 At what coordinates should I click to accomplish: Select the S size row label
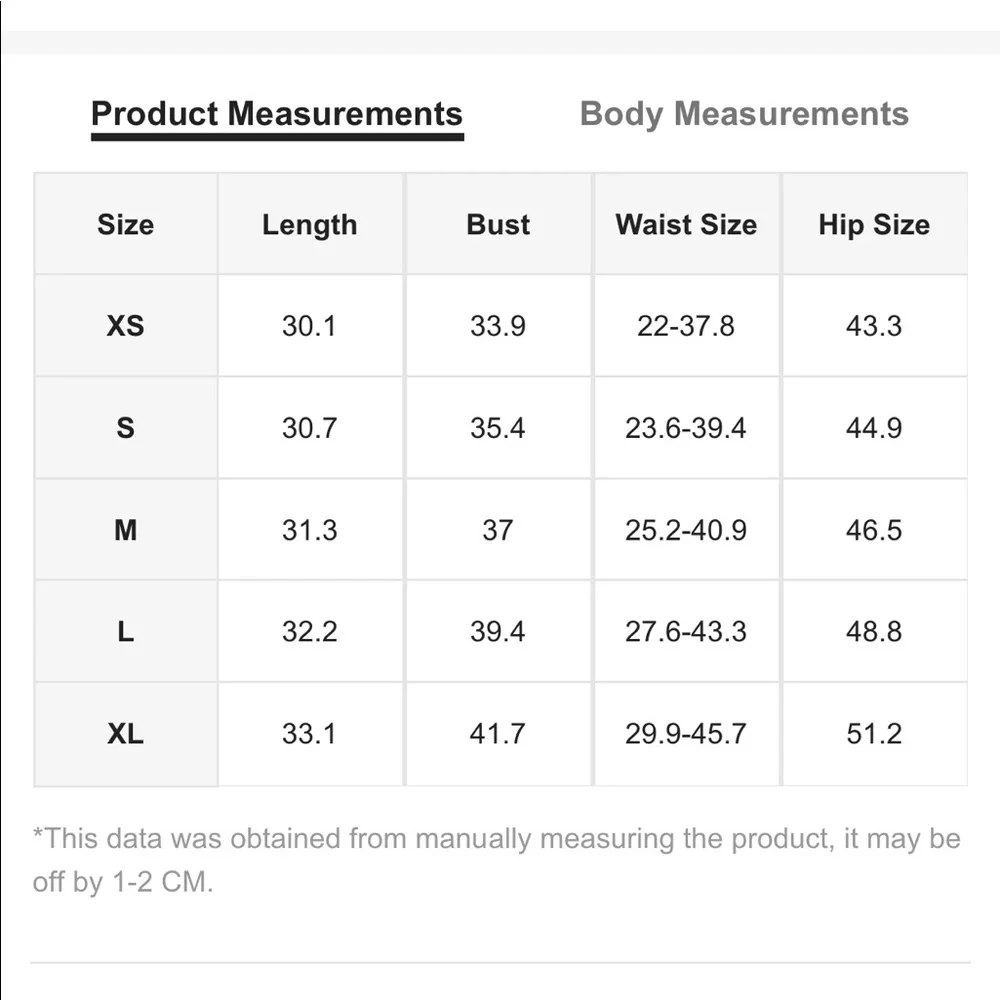point(125,428)
